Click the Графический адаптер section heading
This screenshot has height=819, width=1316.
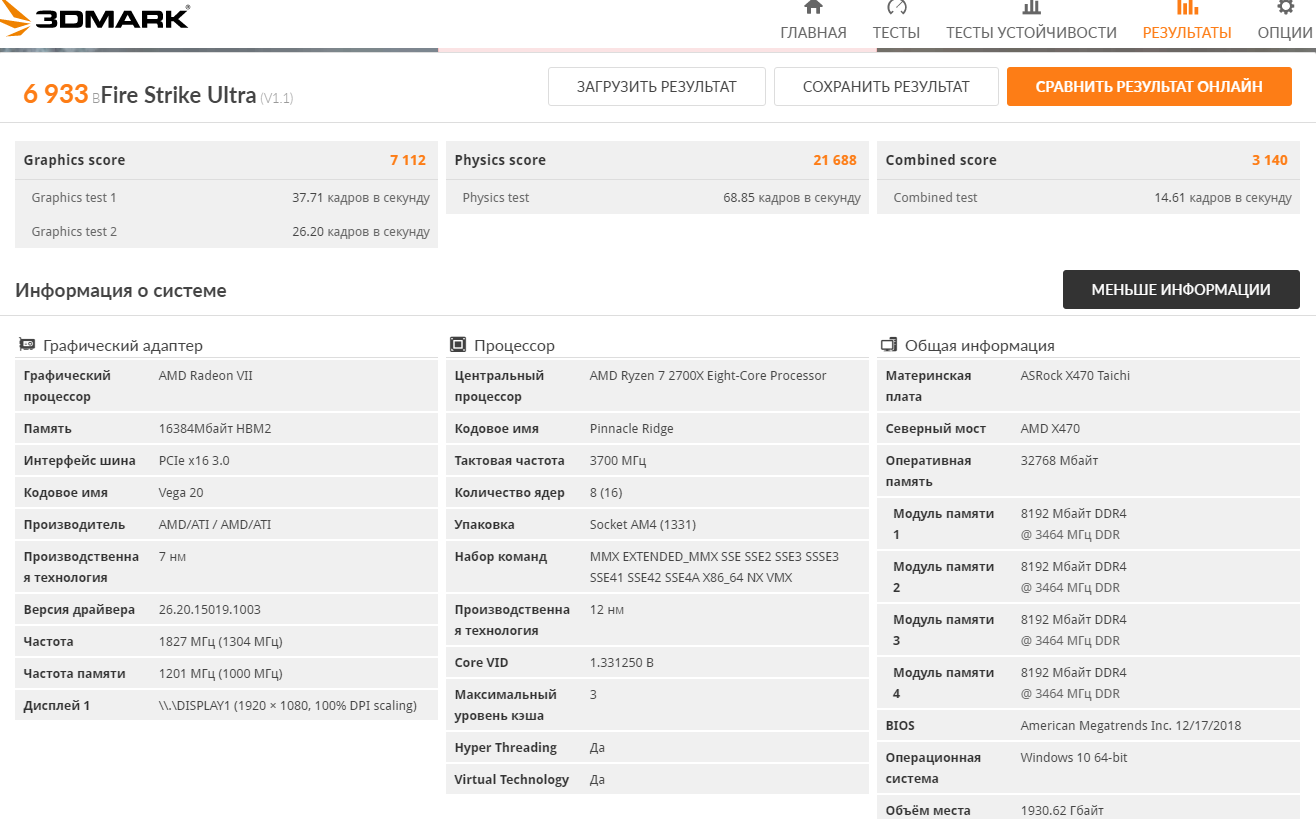click(123, 346)
